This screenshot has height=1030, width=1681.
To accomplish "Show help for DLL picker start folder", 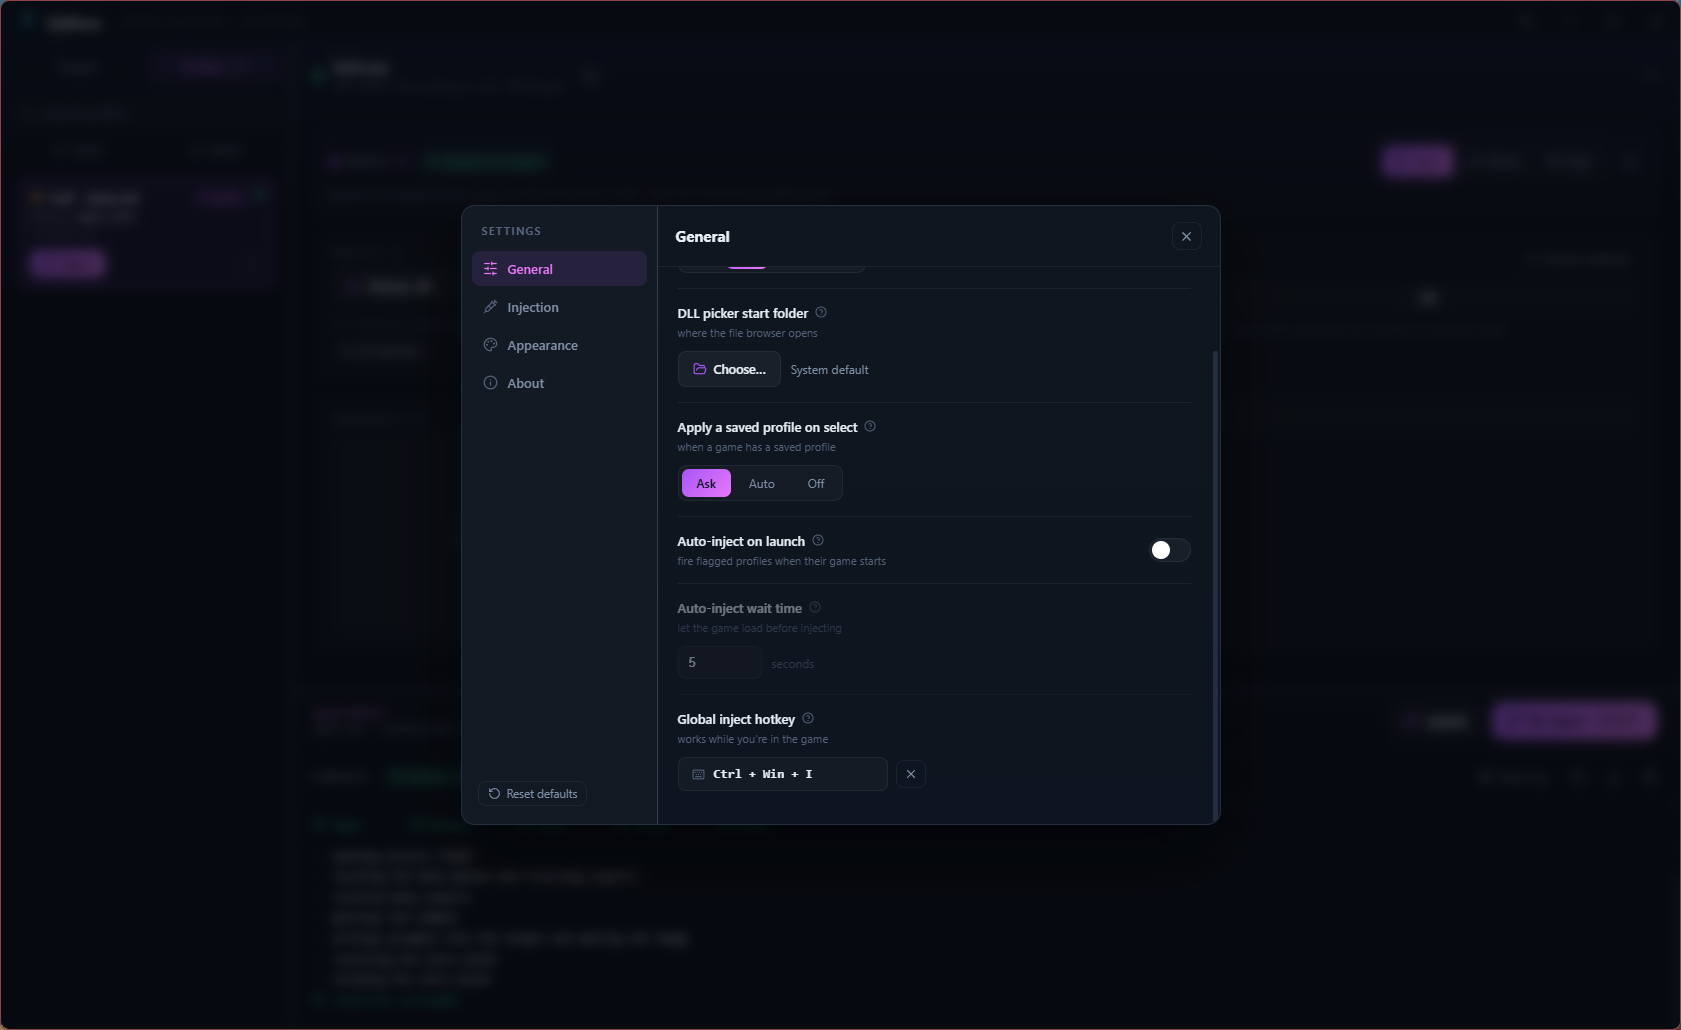I will click(x=821, y=312).
